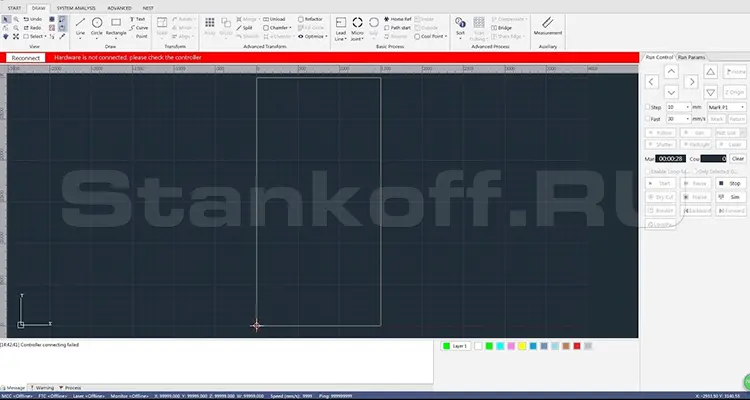The image size is (750, 400).
Task: Select the Circle drawing tool
Action: pyautogui.click(x=97, y=27)
